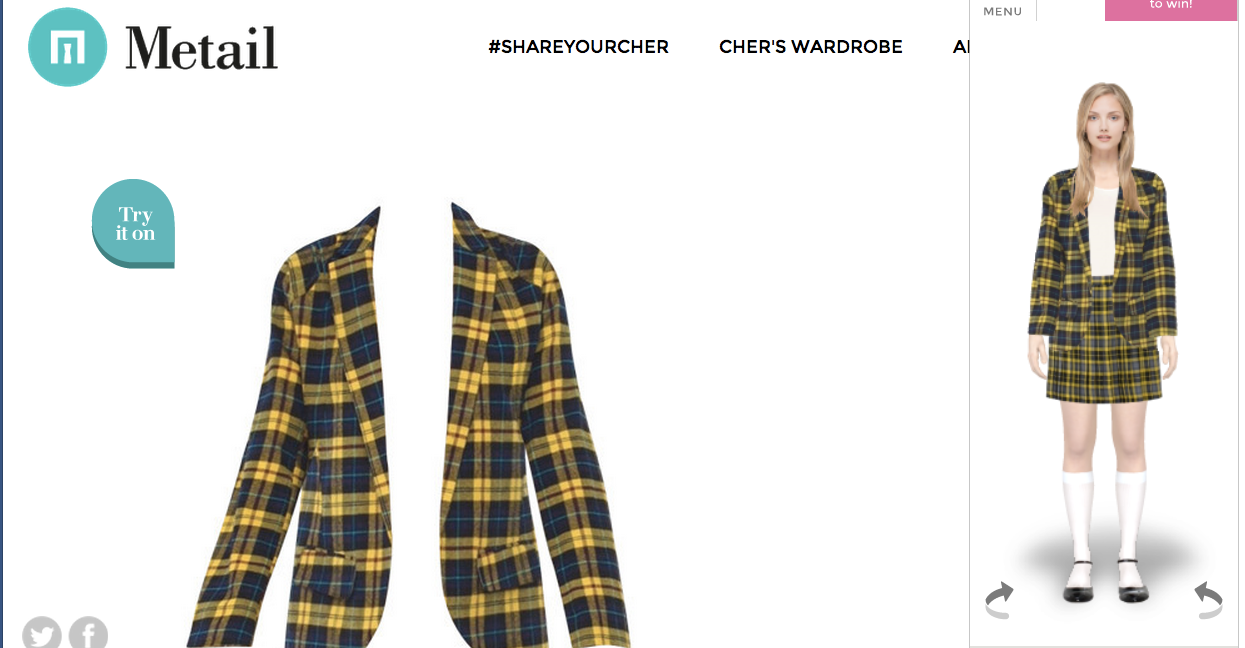Share via the Twitter icon
This screenshot has height=648, width=1245.
point(42,633)
